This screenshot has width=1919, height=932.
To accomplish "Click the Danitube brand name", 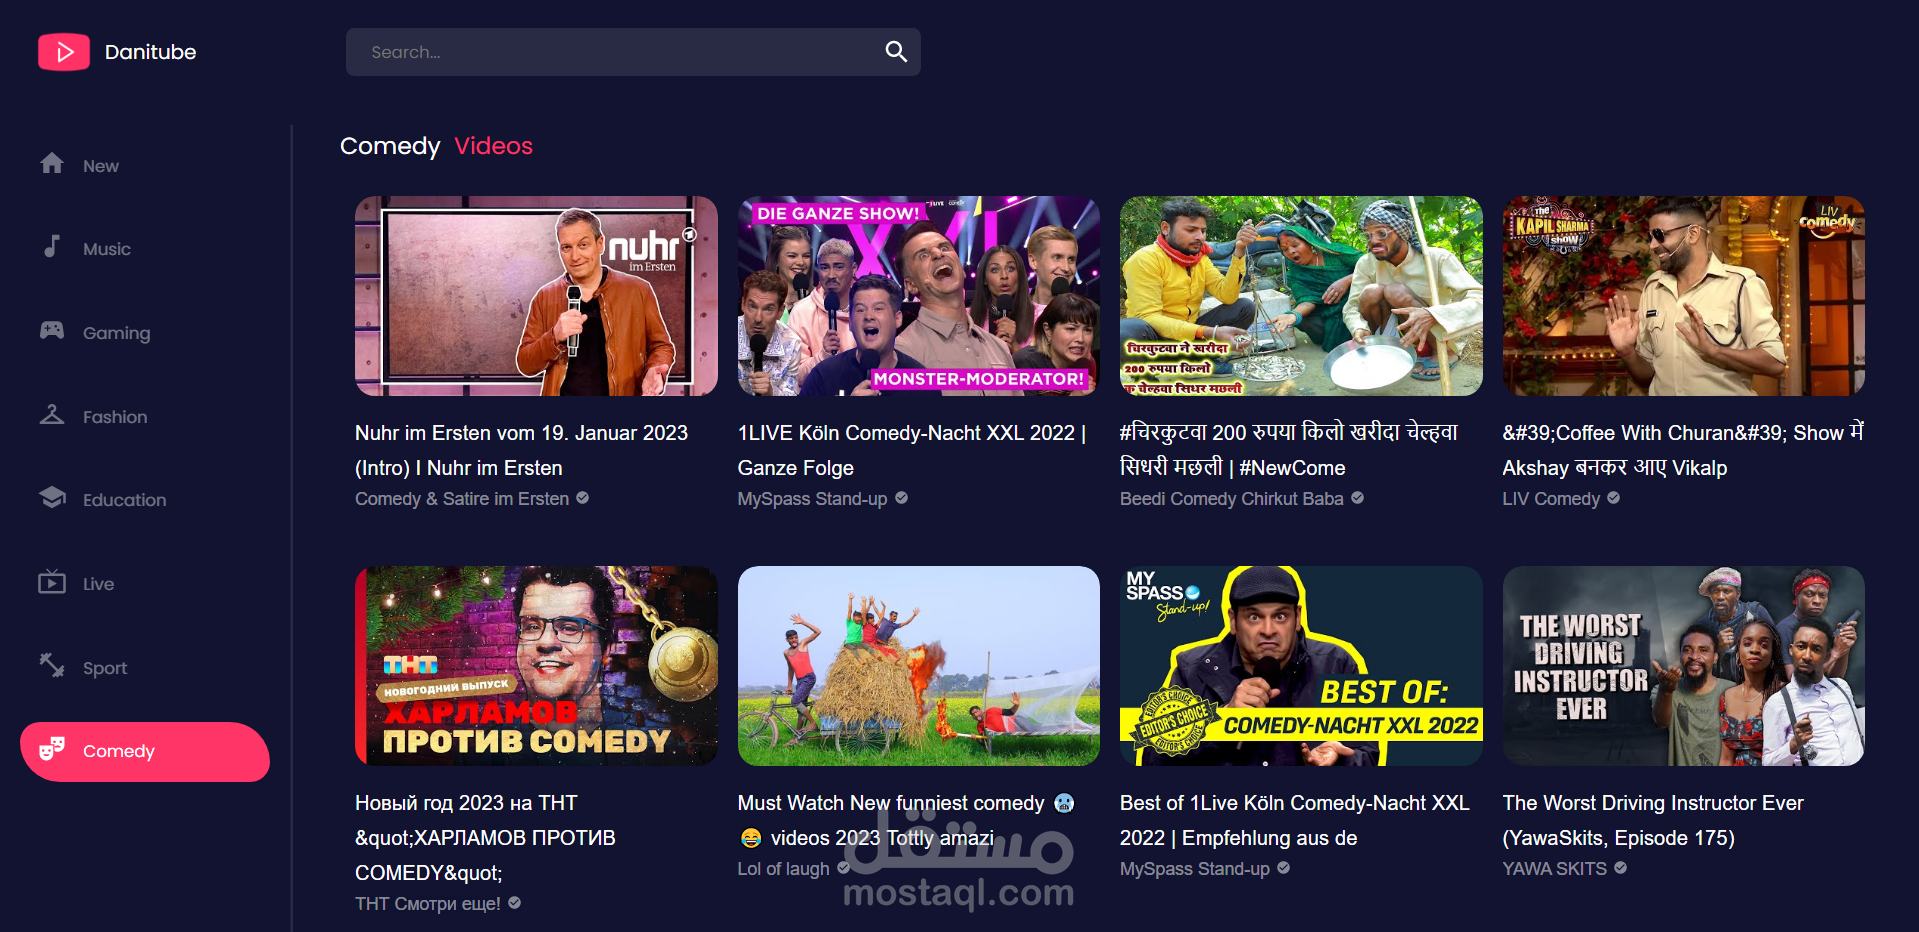I will point(150,52).
